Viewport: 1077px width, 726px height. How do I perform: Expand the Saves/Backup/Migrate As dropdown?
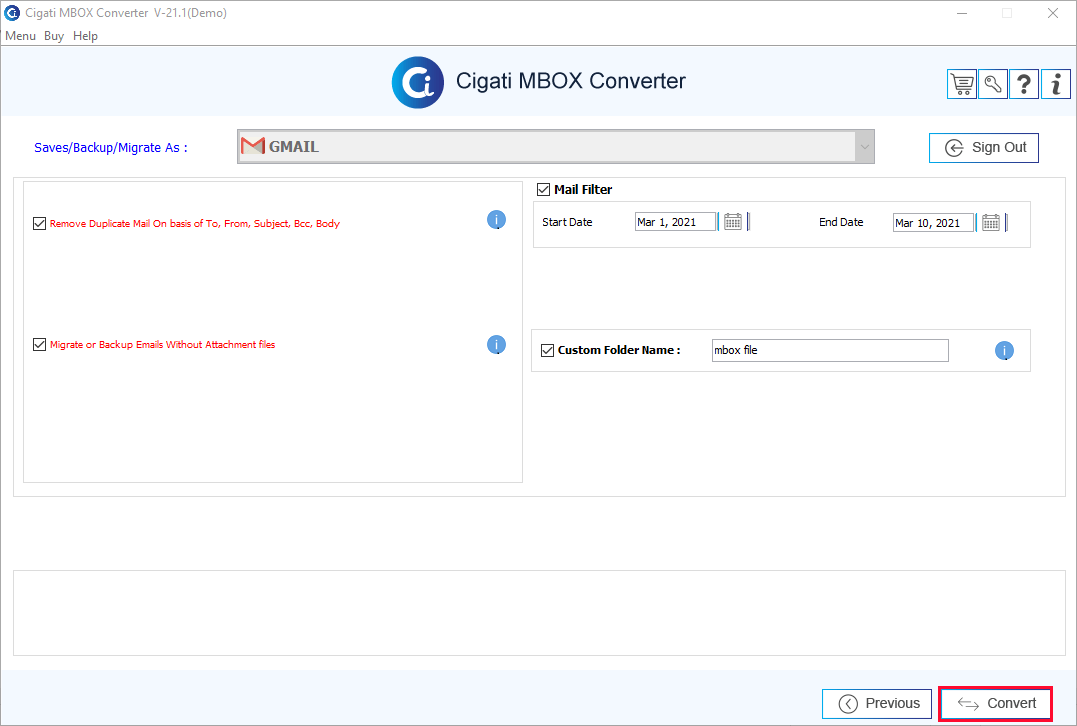click(x=864, y=147)
